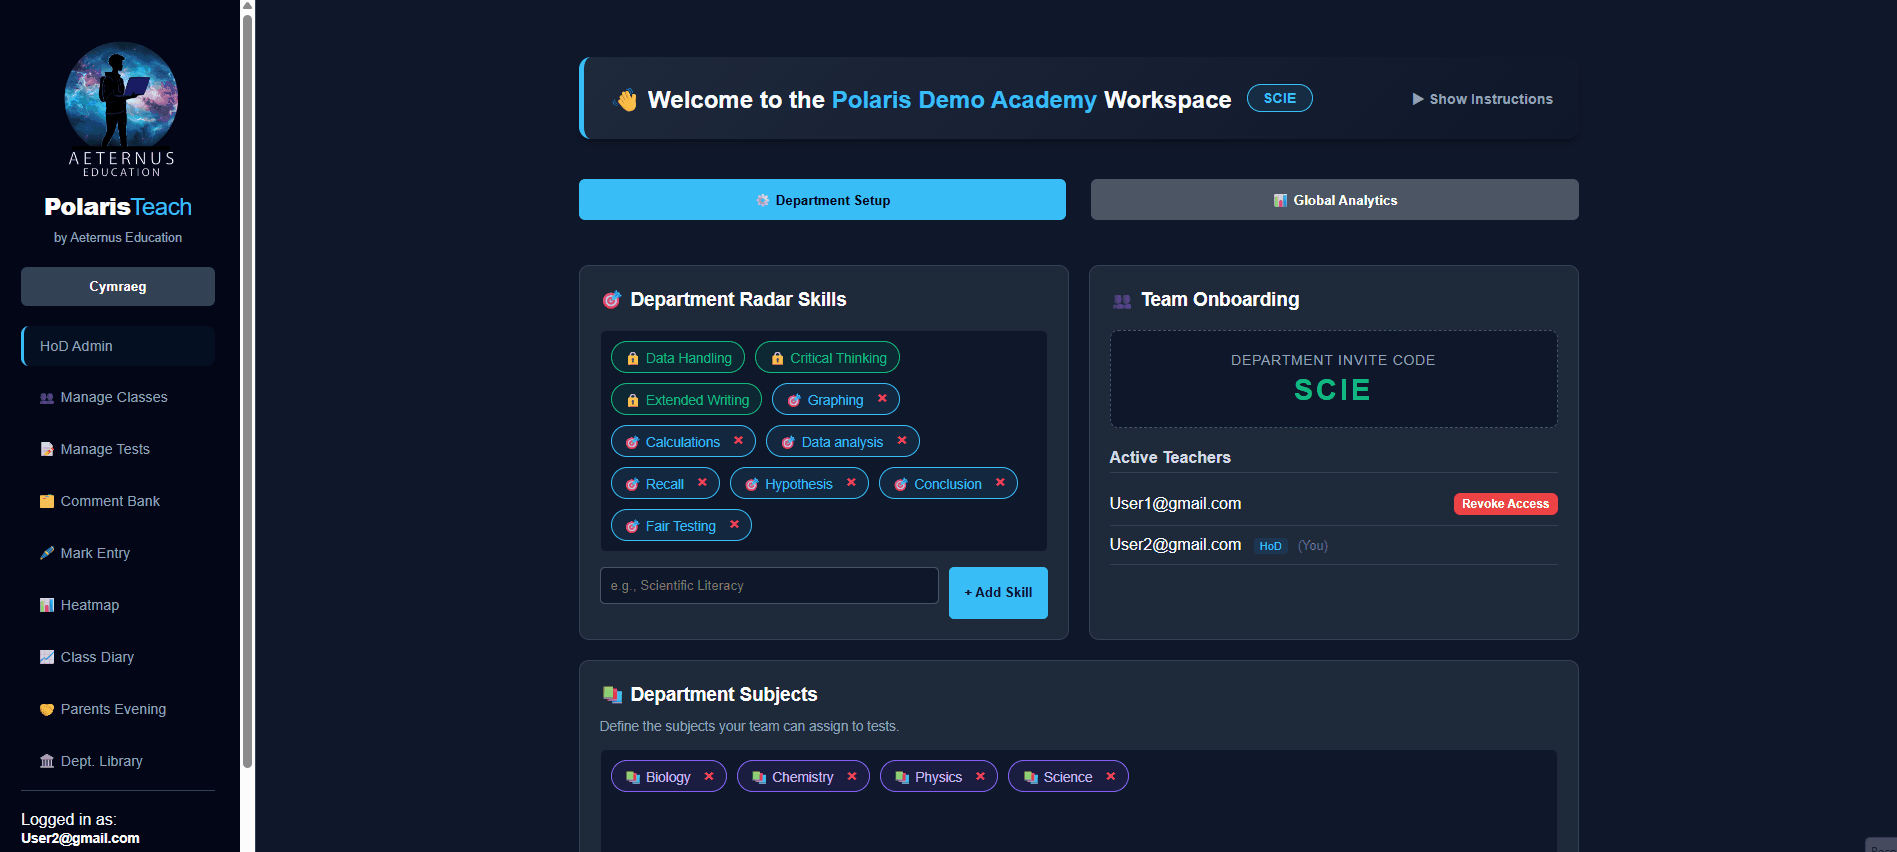Click the Heatmap chart icon
Viewport: 1897px width, 852px height.
coord(46,605)
